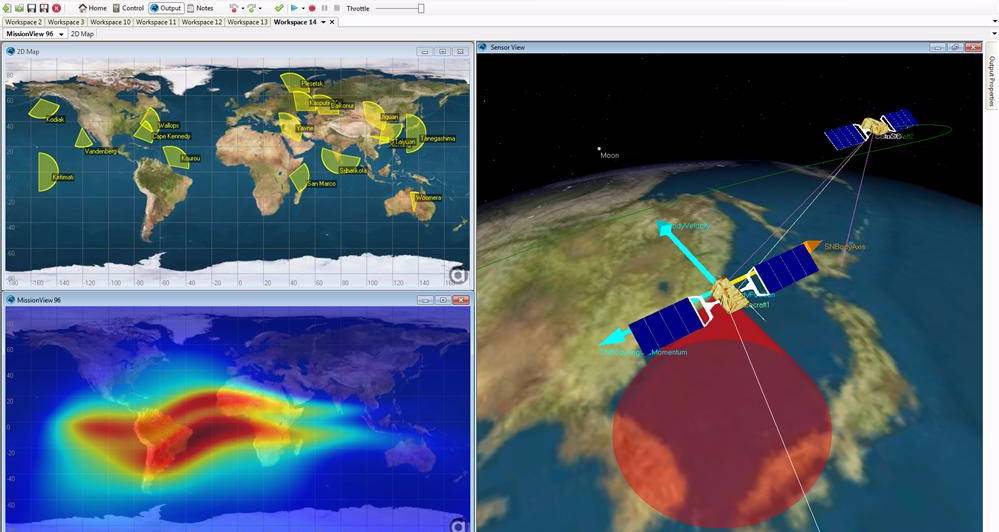Open the Output Properties side panel
Viewport: 999px width, 532px height.
tap(991, 80)
